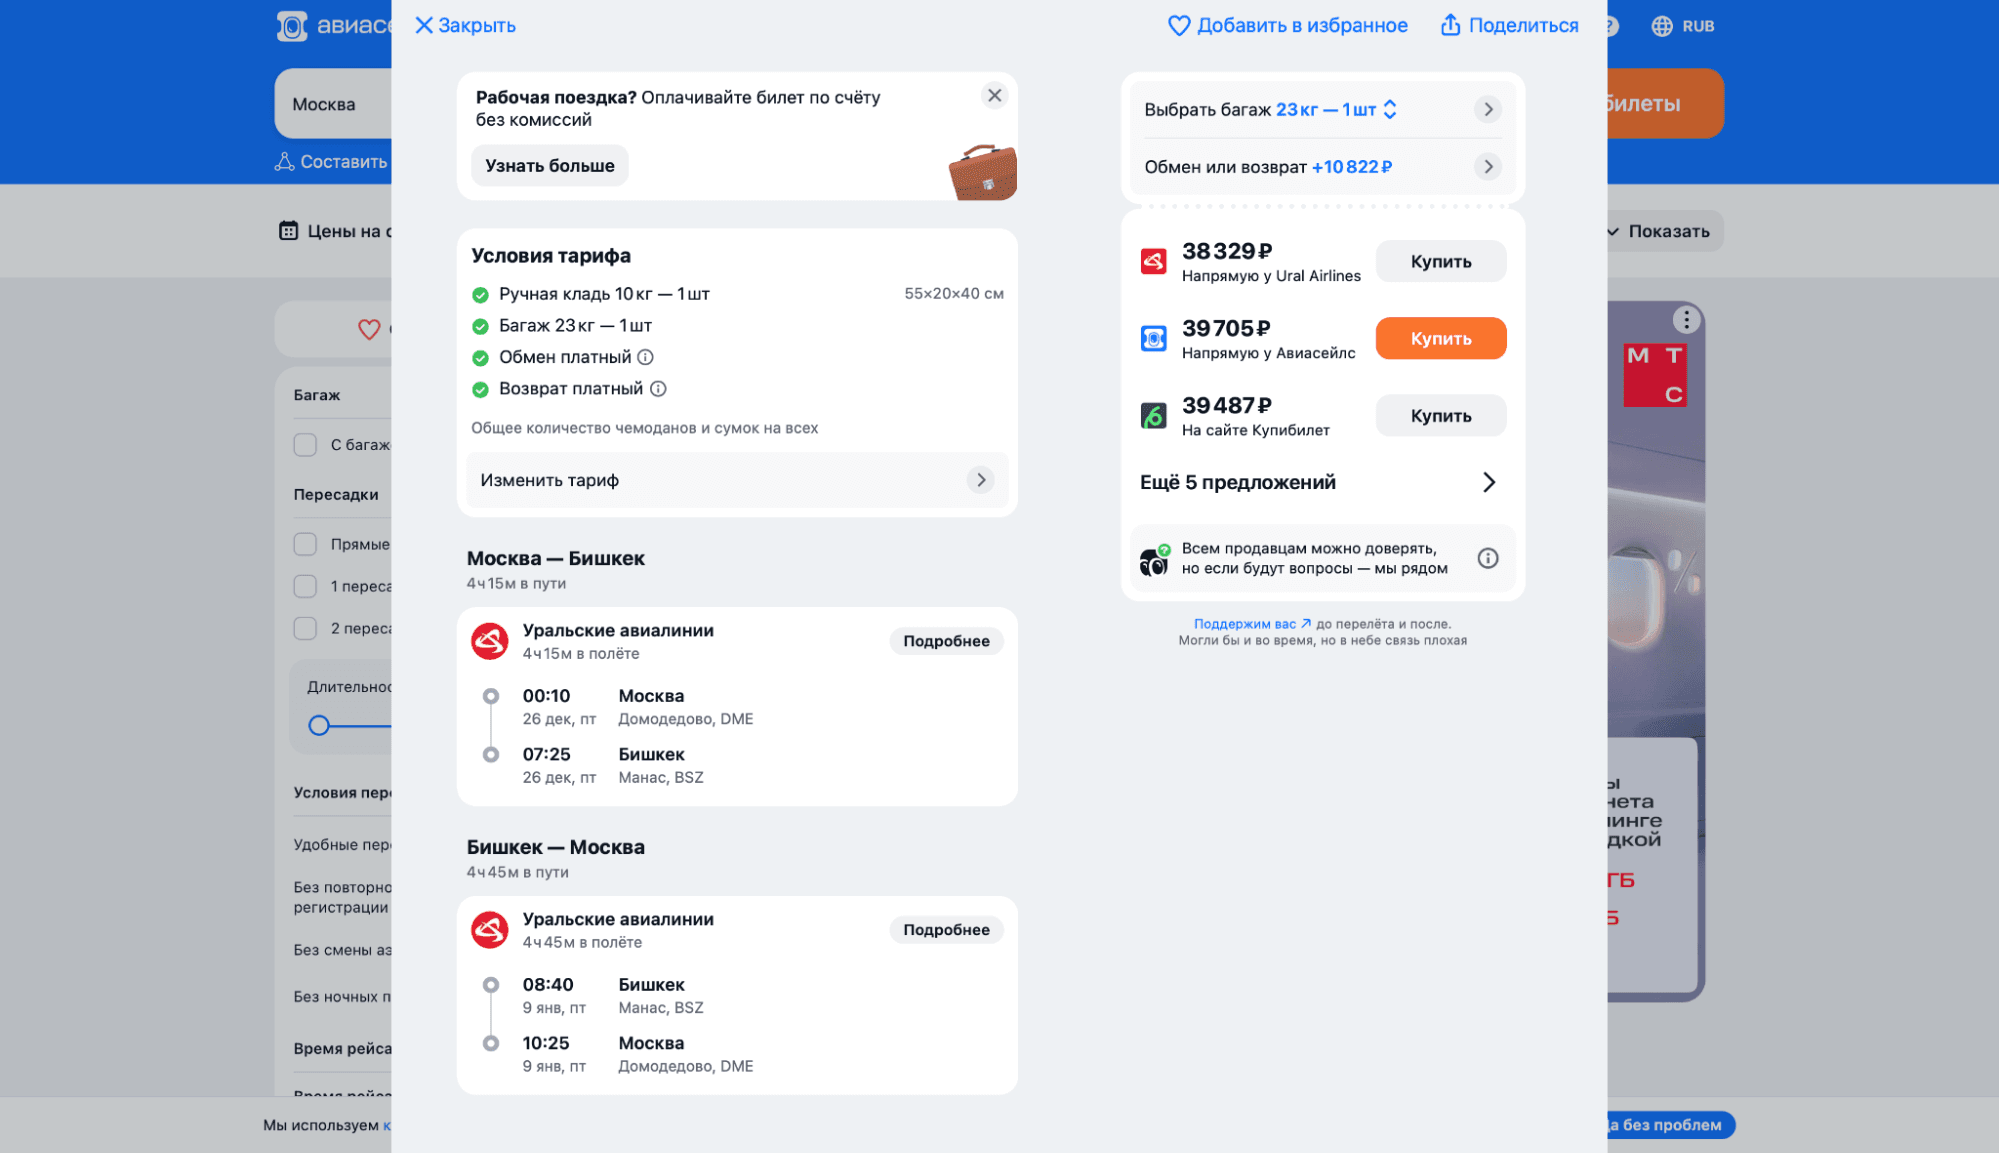Click the info icon next to Обмен платный
1999x1153 pixels.
pos(646,357)
